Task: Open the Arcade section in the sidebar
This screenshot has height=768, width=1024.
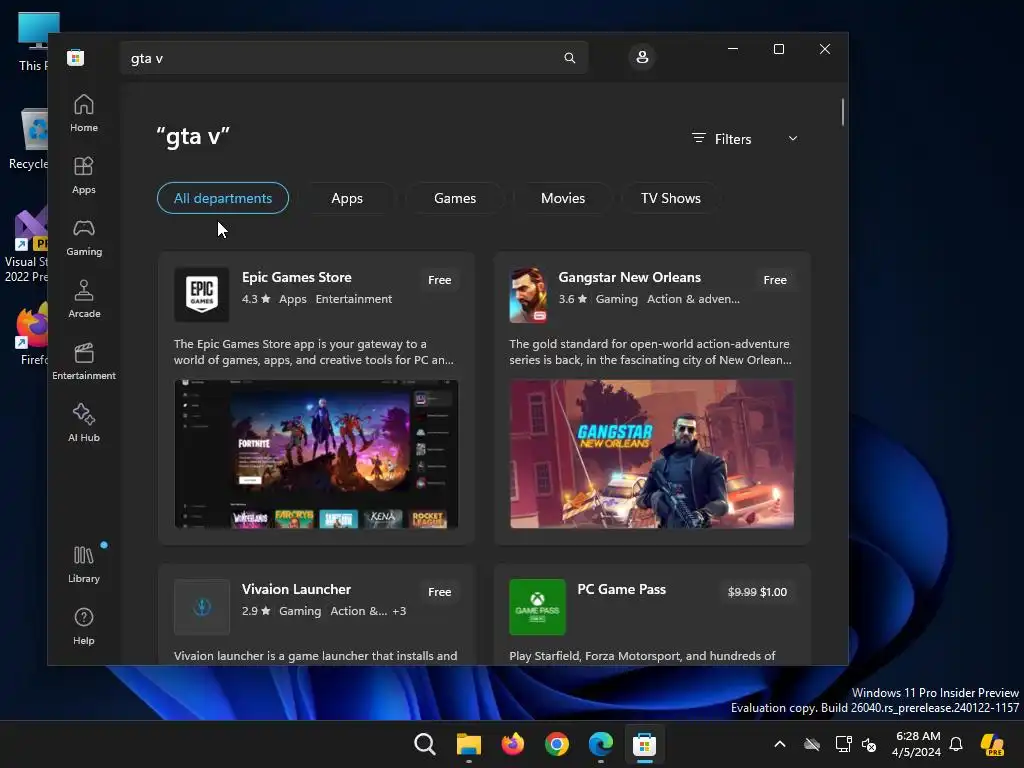Action: coord(84,300)
